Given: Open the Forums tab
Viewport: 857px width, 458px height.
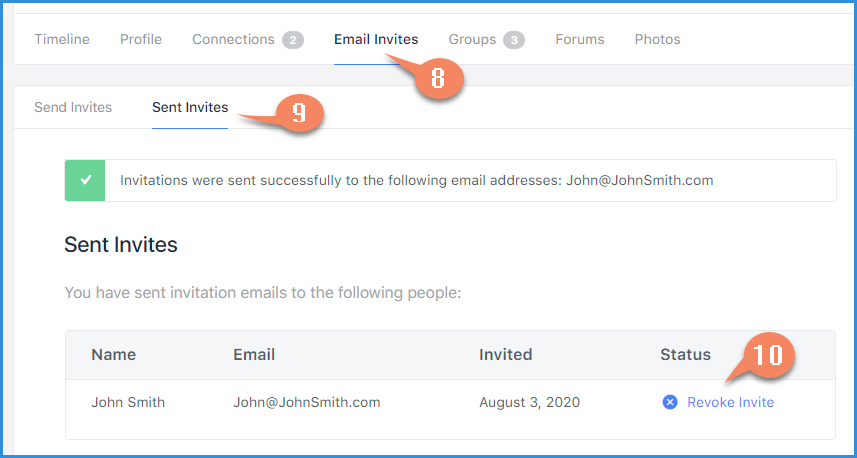Looking at the screenshot, I should point(580,39).
